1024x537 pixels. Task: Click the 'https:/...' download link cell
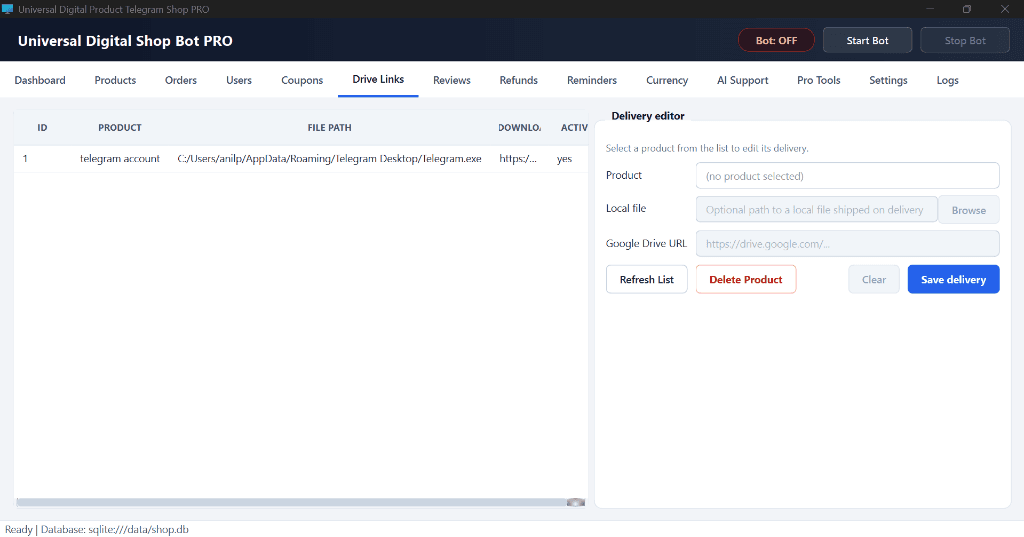(x=518, y=159)
